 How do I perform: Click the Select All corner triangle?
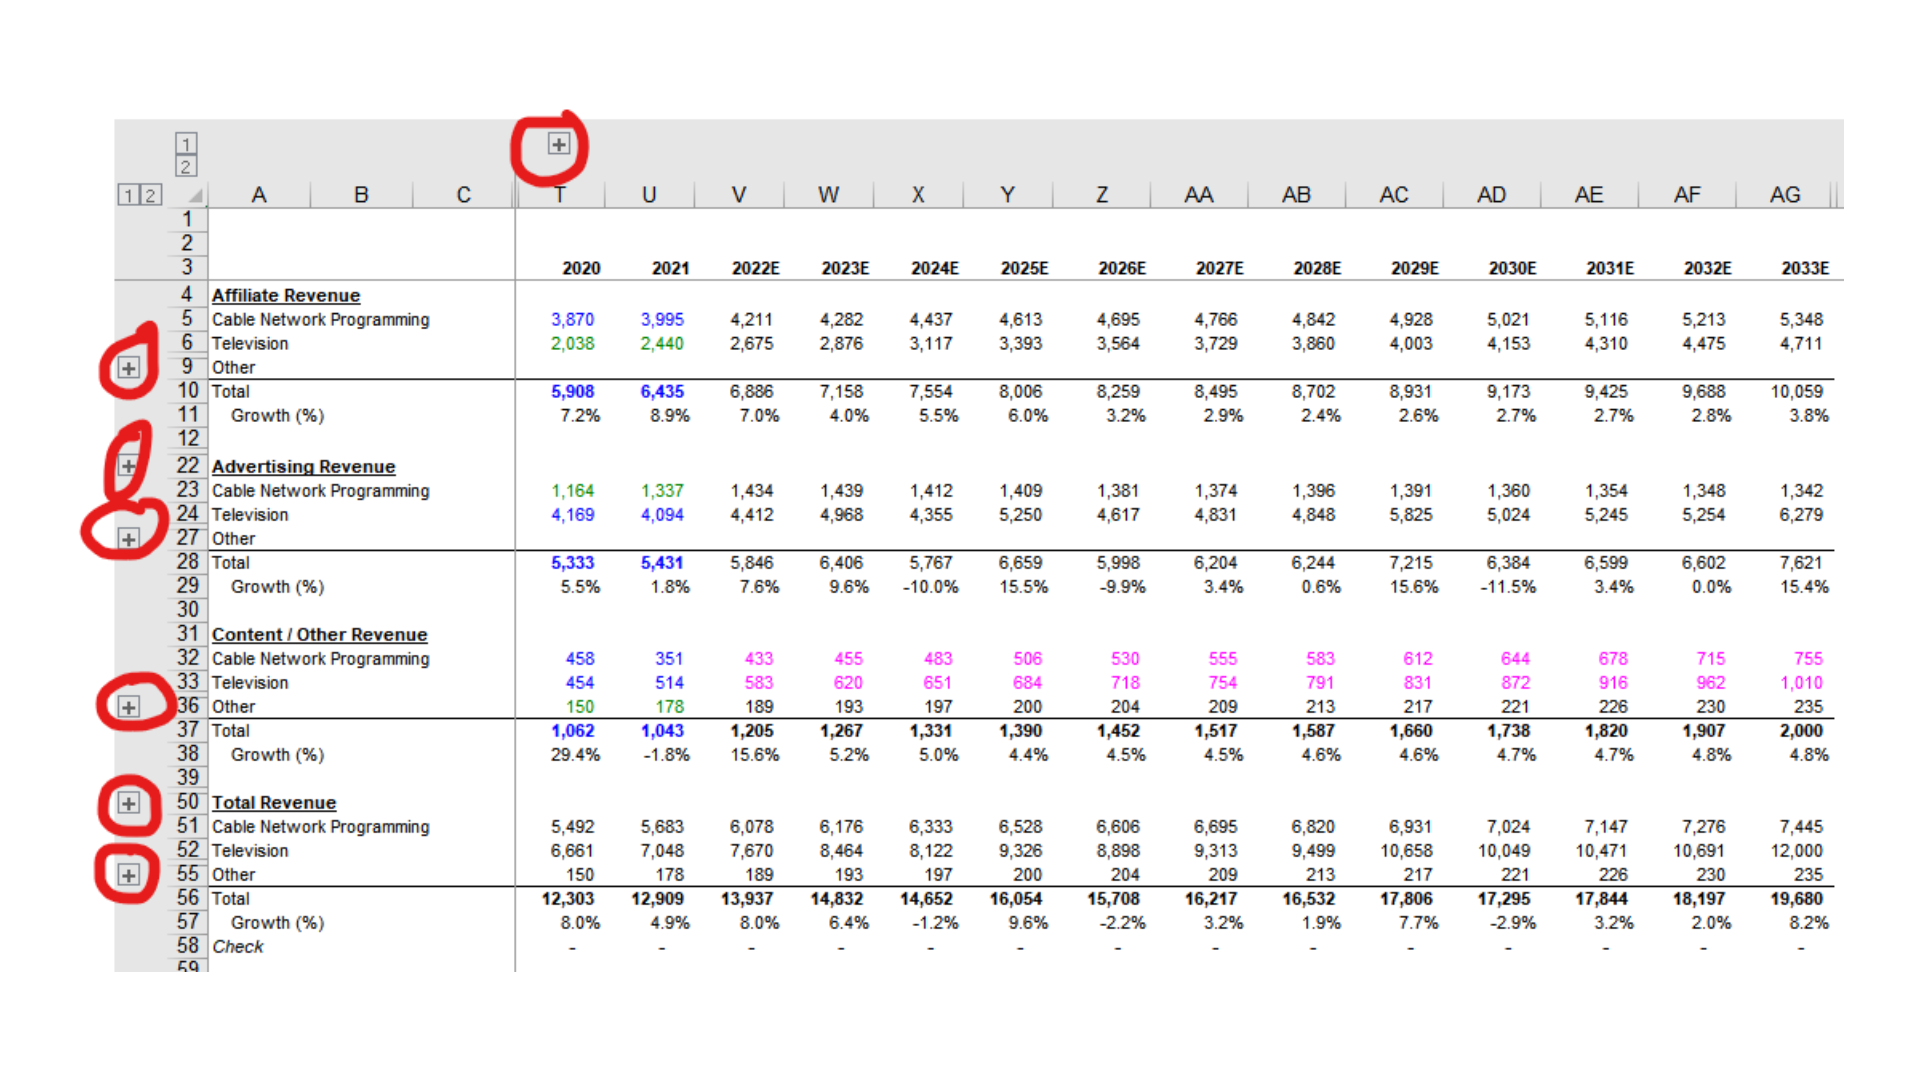coord(195,196)
